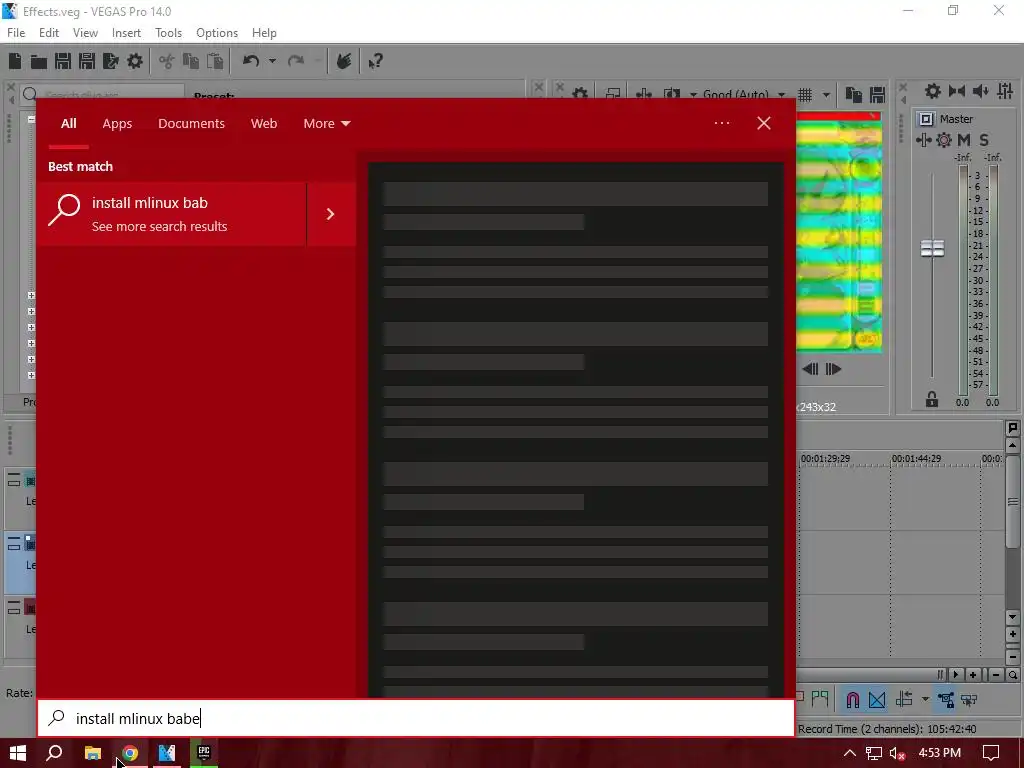Open search options ellipsis menu

(722, 123)
